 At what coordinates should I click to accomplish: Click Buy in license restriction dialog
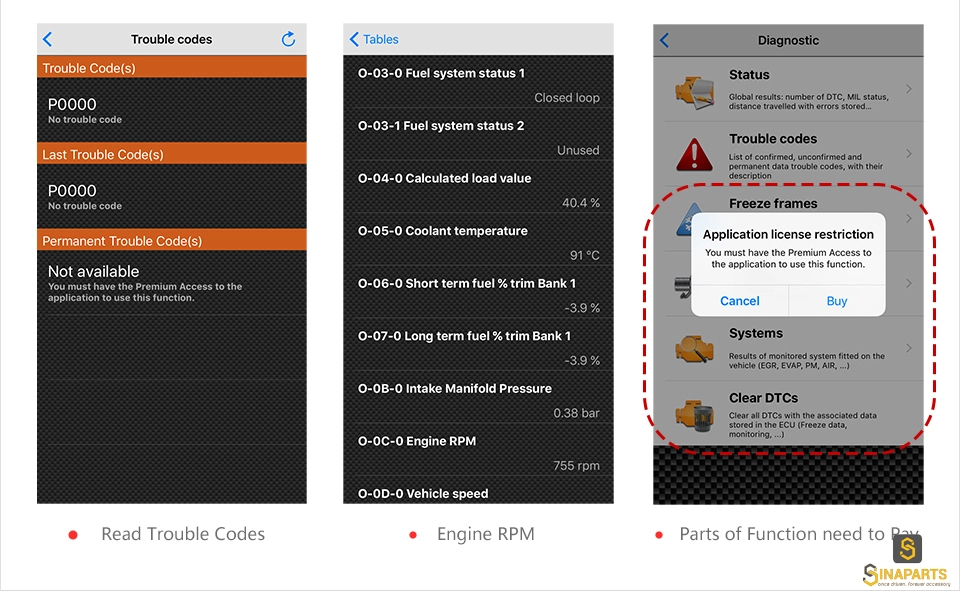(837, 301)
